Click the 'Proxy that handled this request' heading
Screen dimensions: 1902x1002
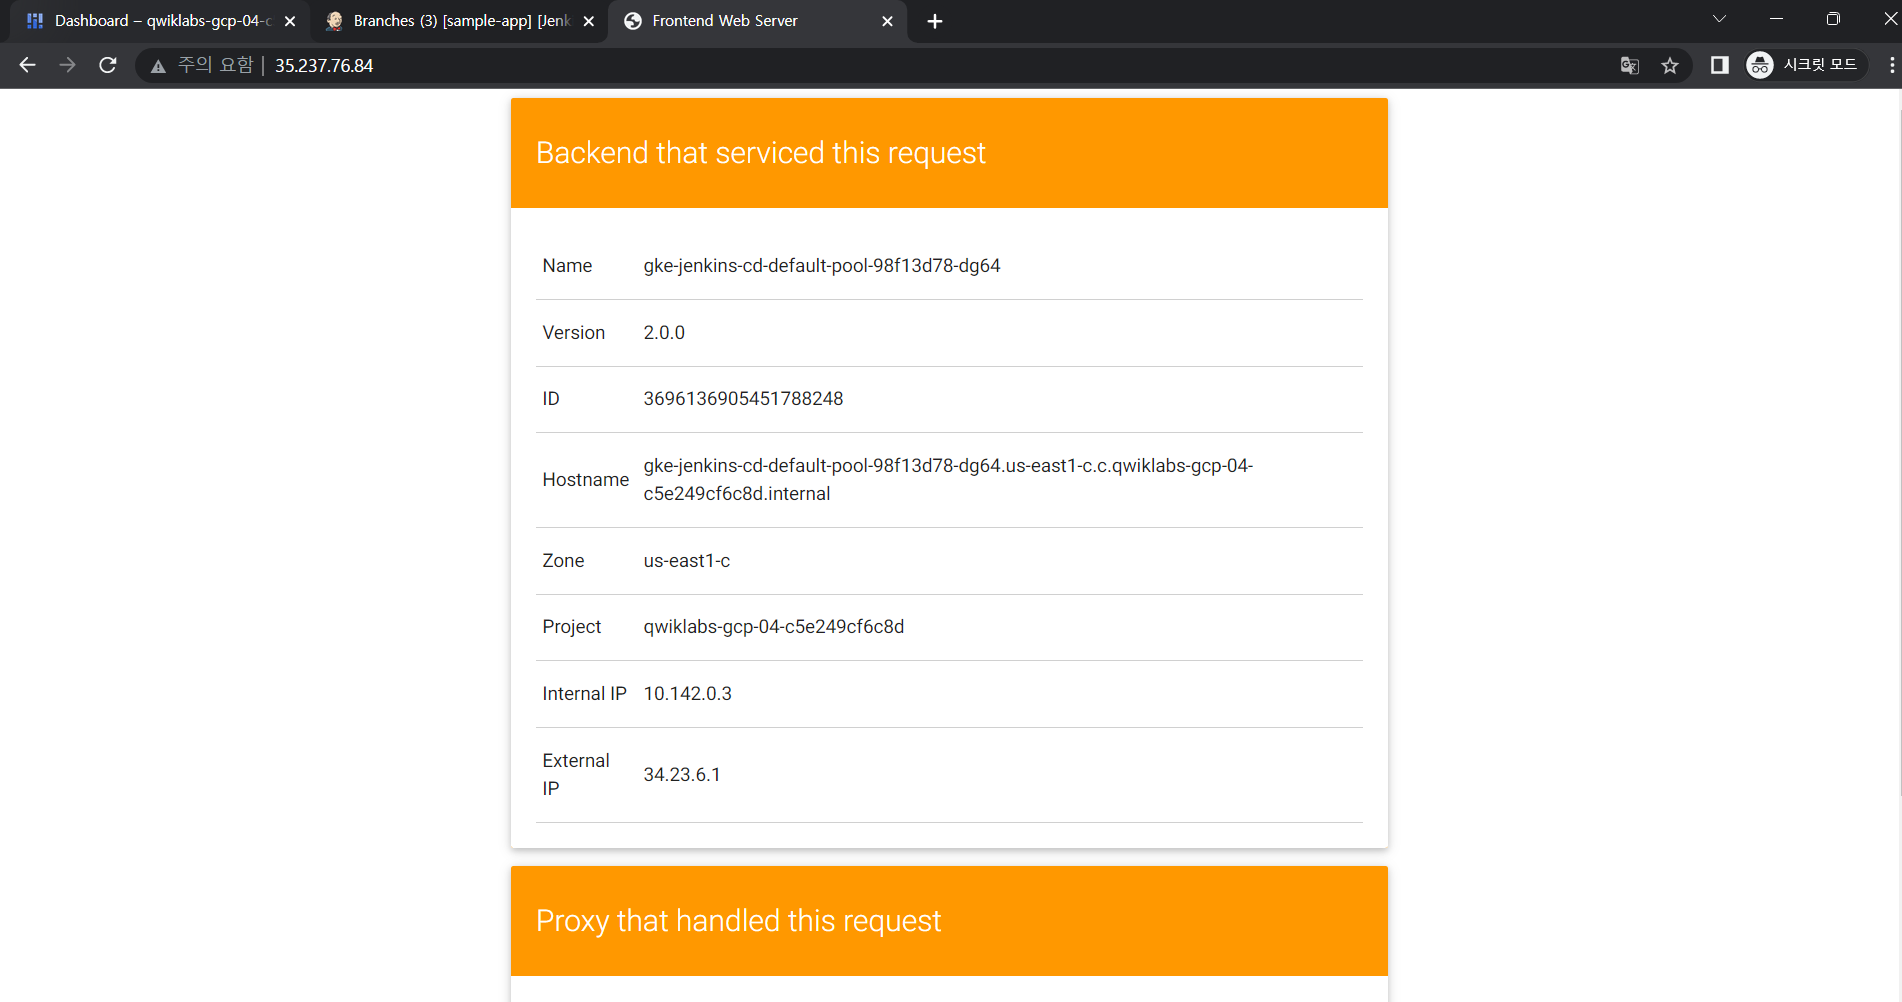[x=738, y=921]
